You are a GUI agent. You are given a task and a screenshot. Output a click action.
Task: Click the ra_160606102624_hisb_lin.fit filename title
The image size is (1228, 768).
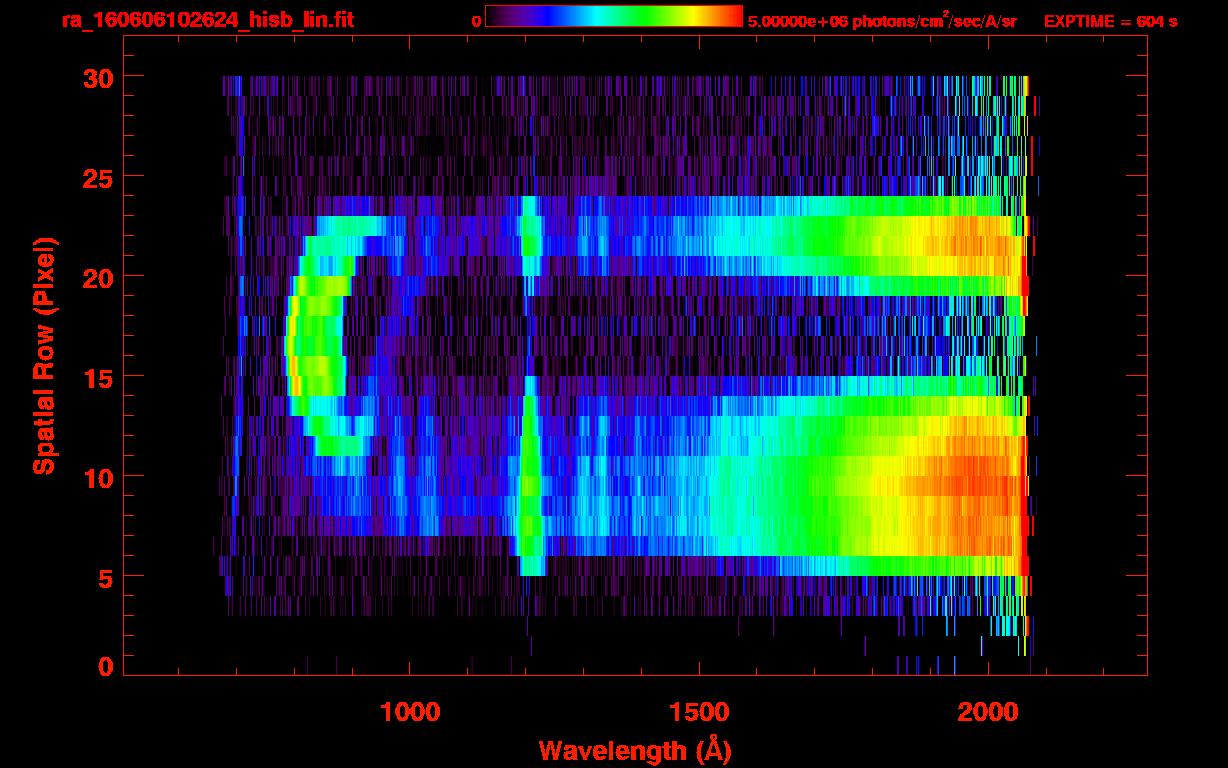pos(207,20)
